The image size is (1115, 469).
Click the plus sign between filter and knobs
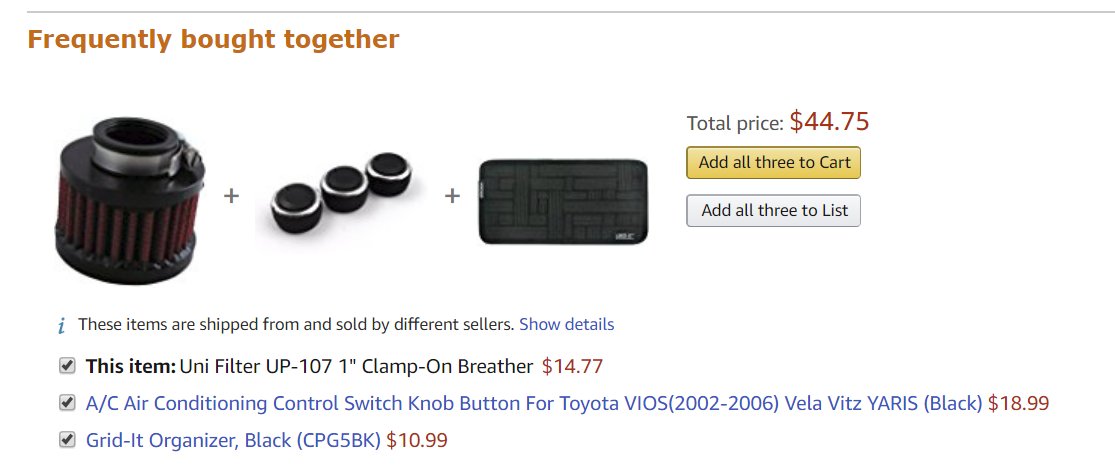(x=231, y=195)
